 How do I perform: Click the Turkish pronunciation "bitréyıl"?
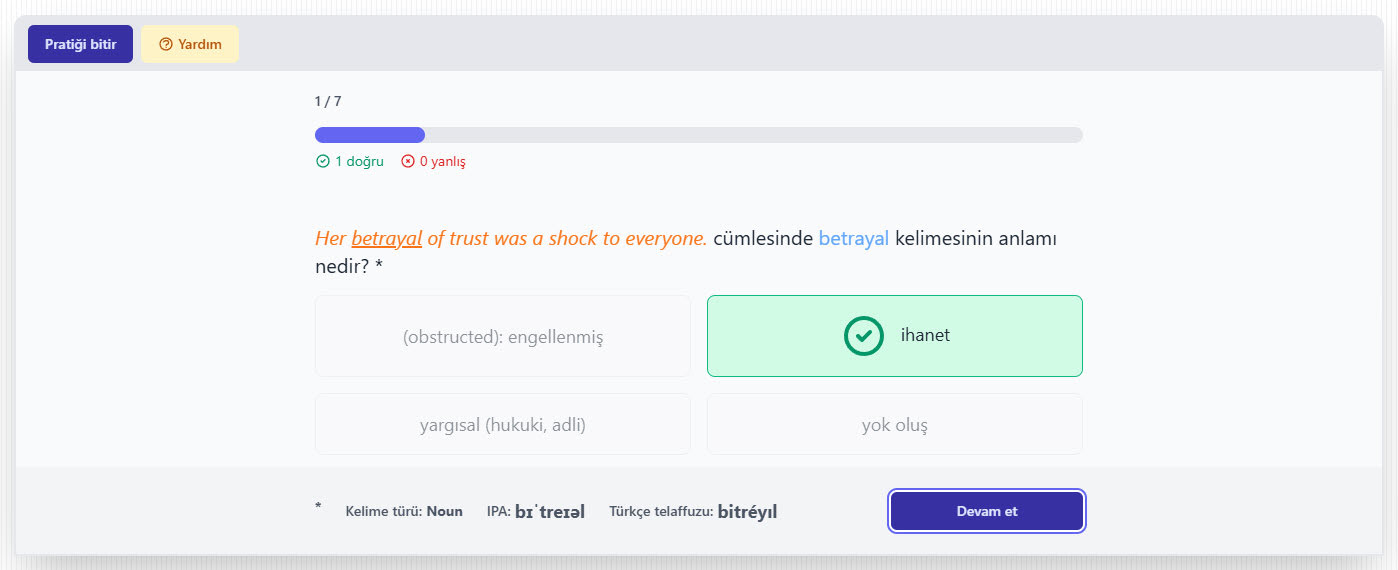[x=746, y=512]
